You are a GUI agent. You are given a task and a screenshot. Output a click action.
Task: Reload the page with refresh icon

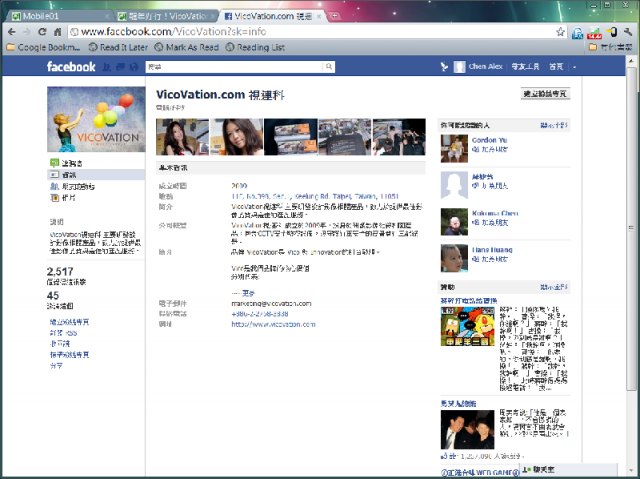click(42, 31)
